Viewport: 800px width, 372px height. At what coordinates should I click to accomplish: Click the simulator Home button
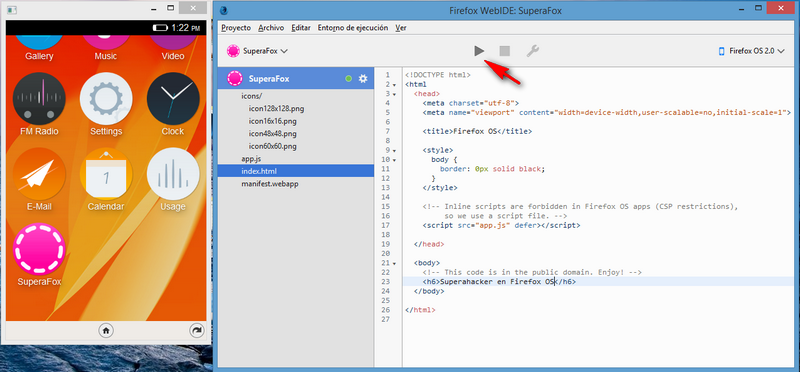click(106, 331)
